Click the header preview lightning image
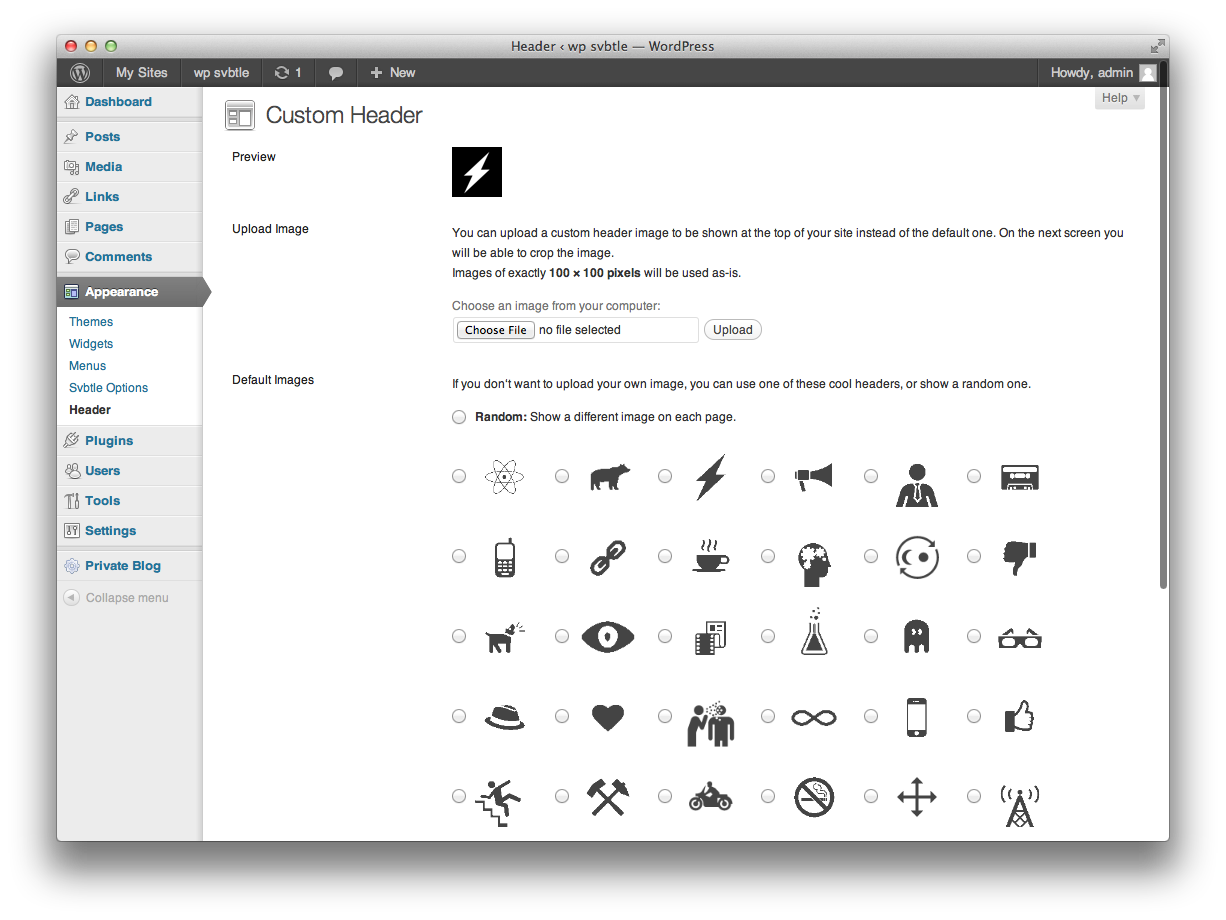 pos(477,172)
